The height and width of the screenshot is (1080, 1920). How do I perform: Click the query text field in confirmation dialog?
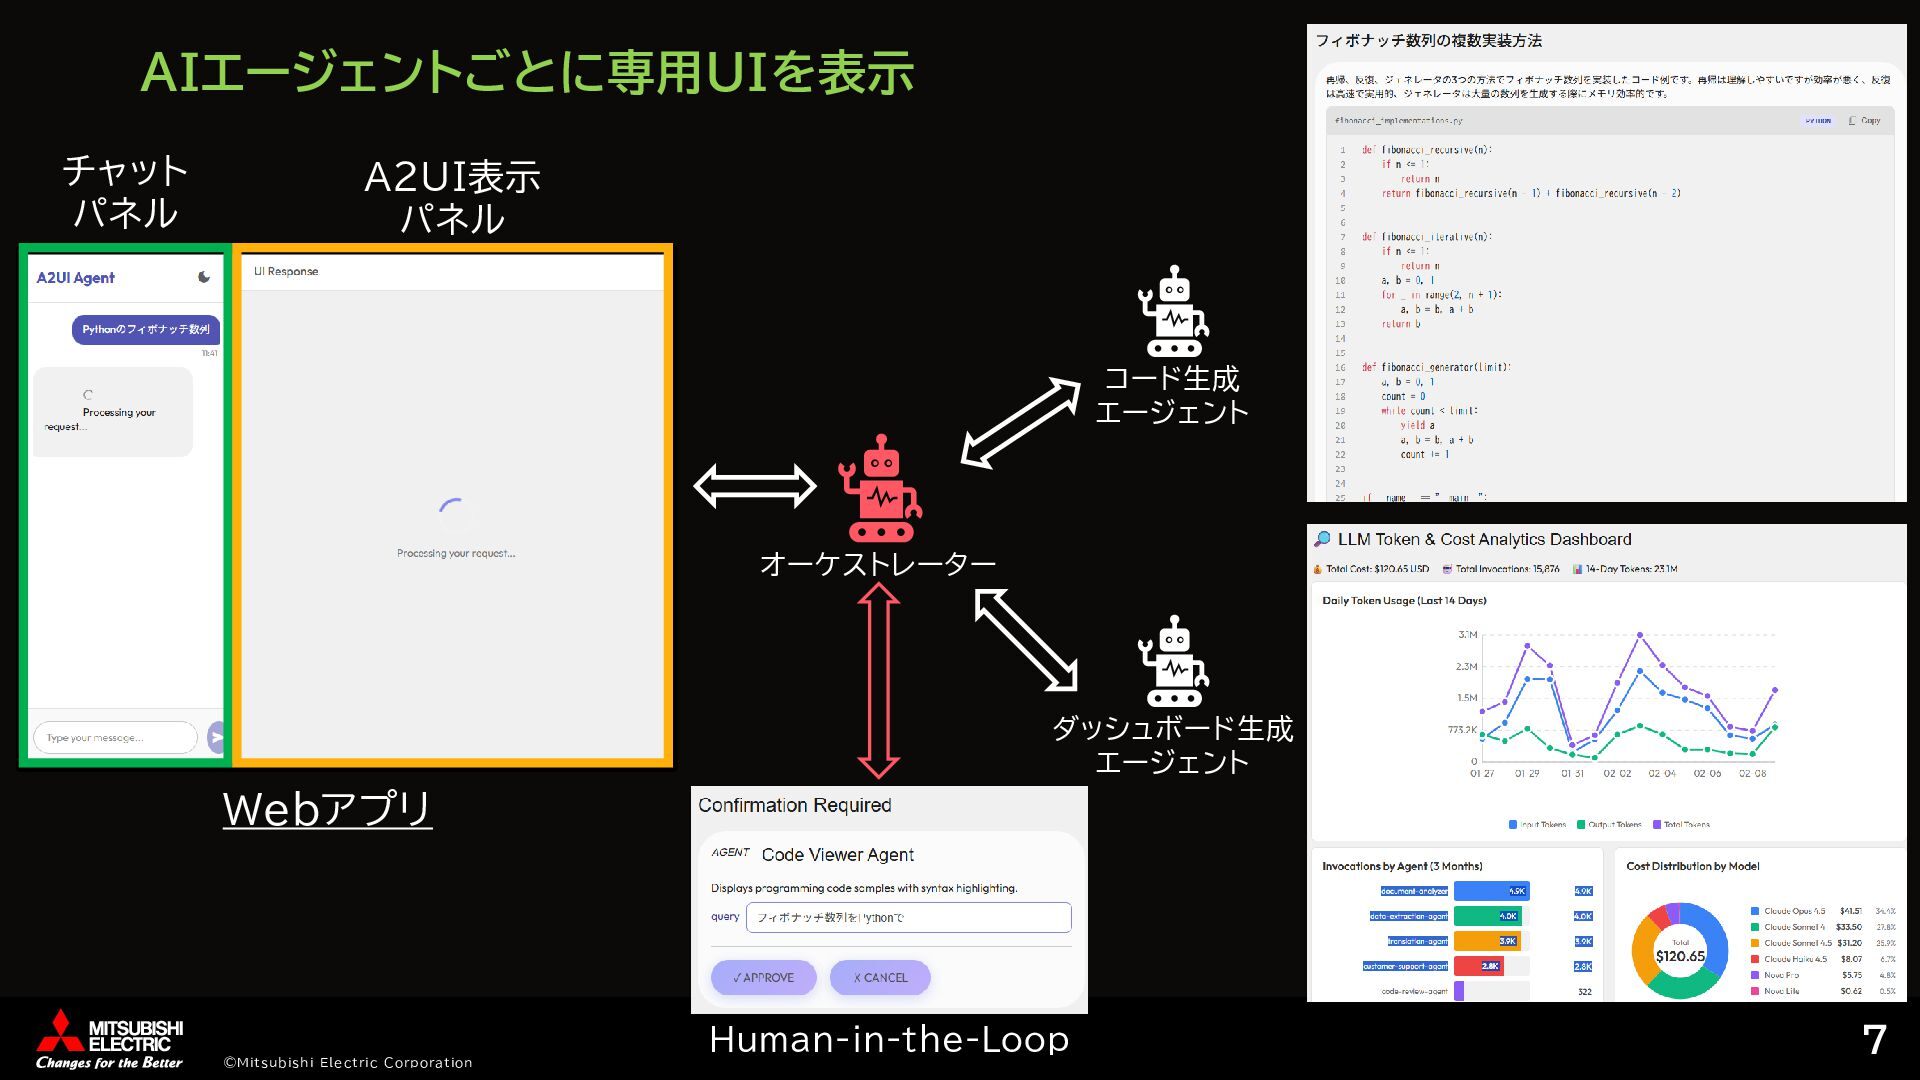click(908, 917)
